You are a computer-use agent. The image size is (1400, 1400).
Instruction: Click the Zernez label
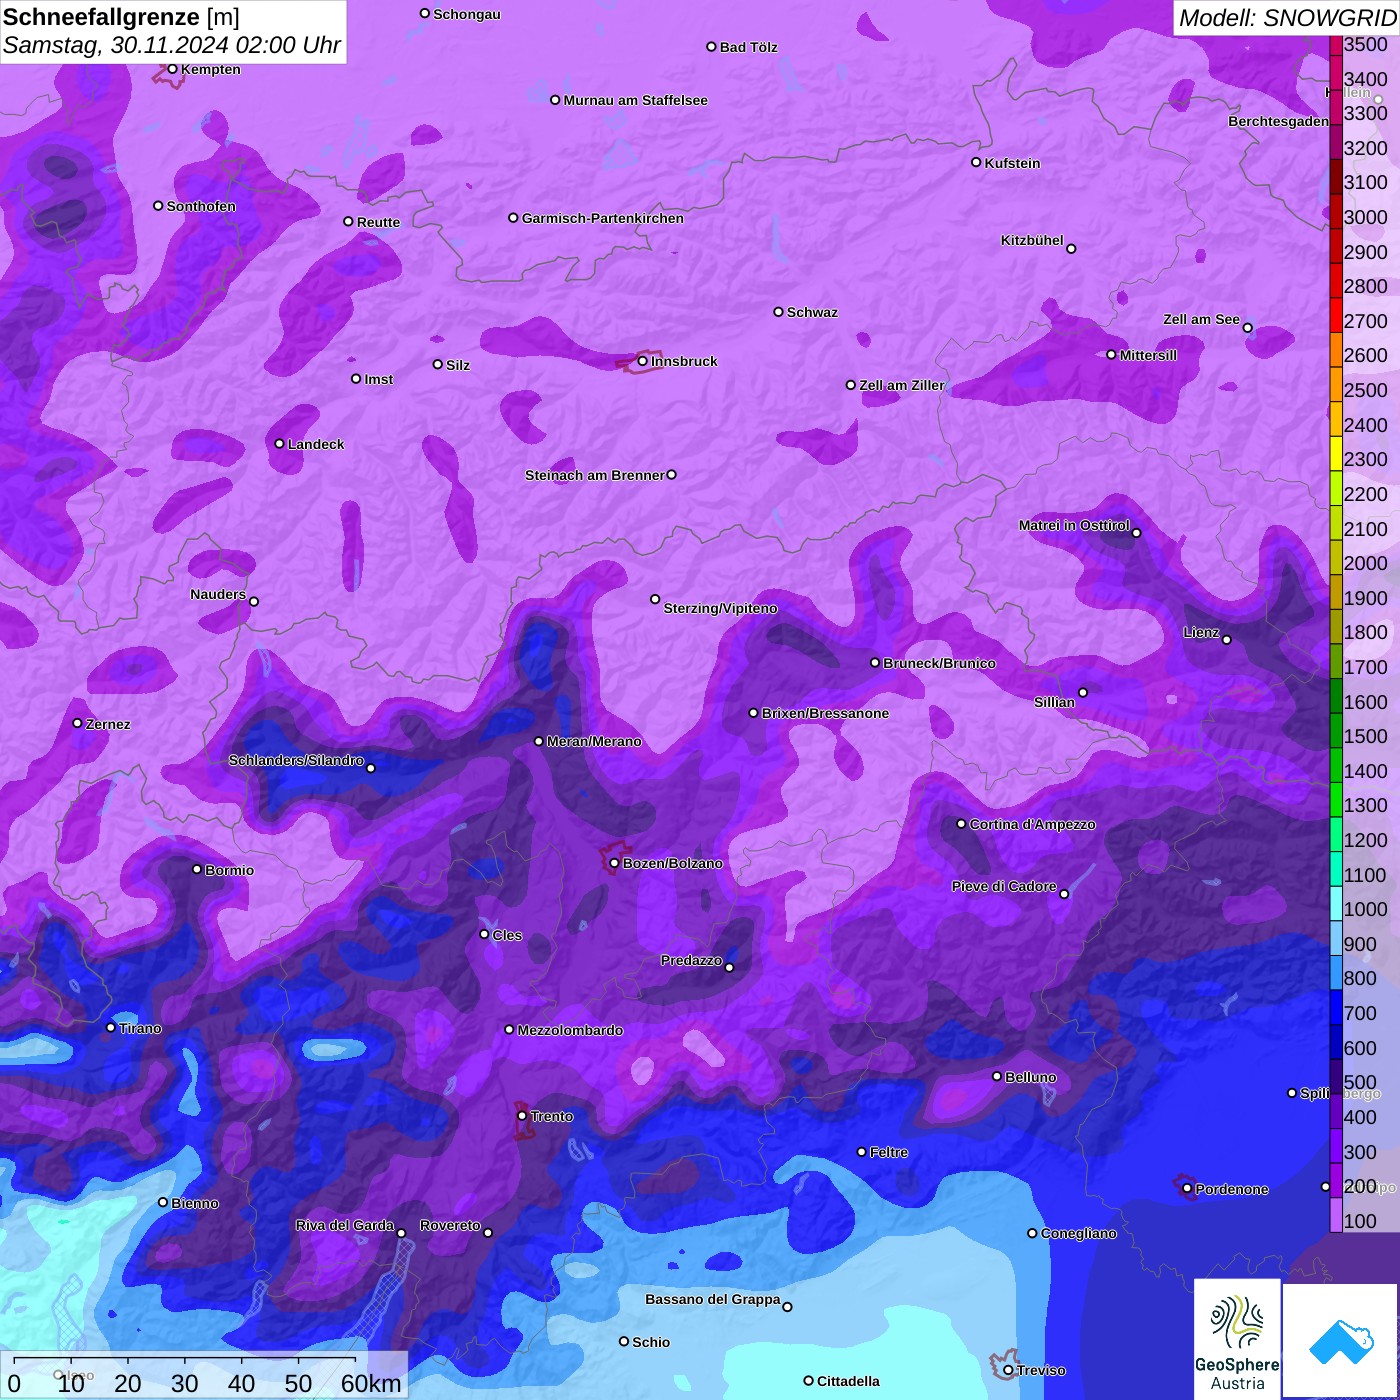point(108,724)
